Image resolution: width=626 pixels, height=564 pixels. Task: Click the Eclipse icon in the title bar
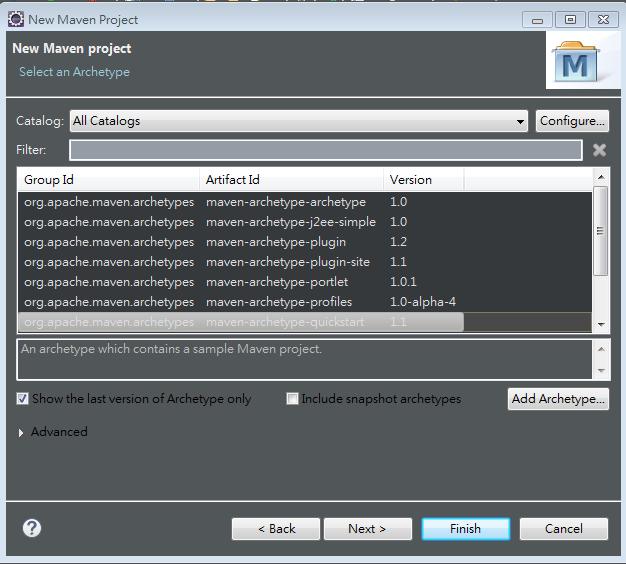tap(16, 20)
